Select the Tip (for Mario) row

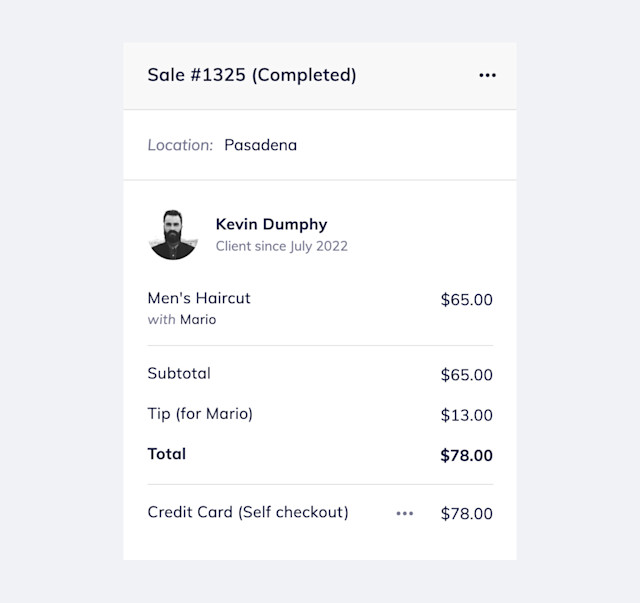click(320, 414)
